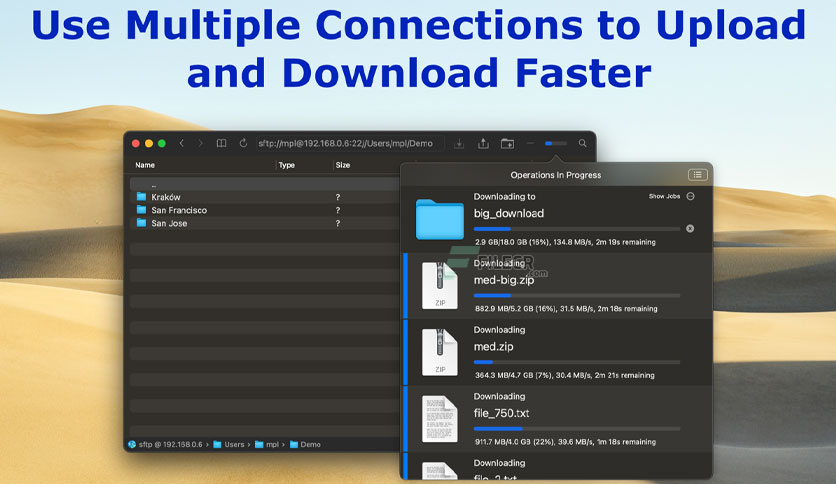Collapse jobs with the circled minus icon
The height and width of the screenshot is (484, 836).
pos(690,196)
